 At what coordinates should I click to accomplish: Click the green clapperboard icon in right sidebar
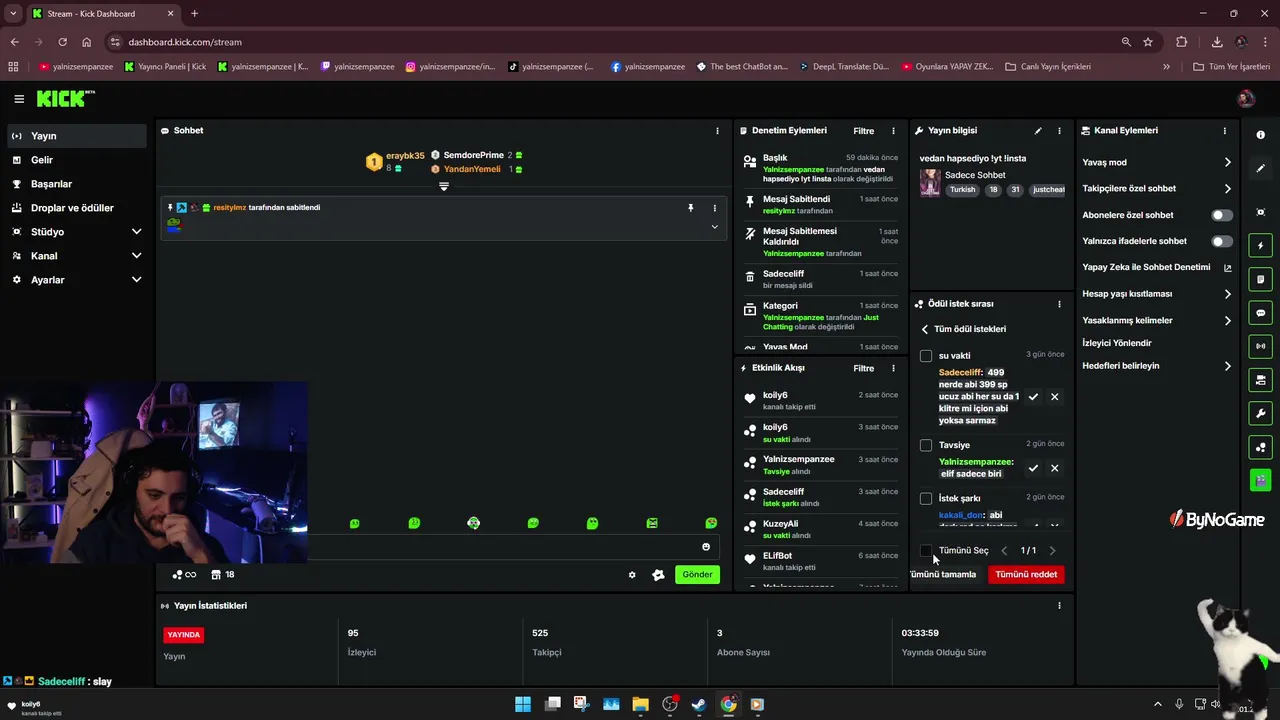pyautogui.click(x=1260, y=481)
